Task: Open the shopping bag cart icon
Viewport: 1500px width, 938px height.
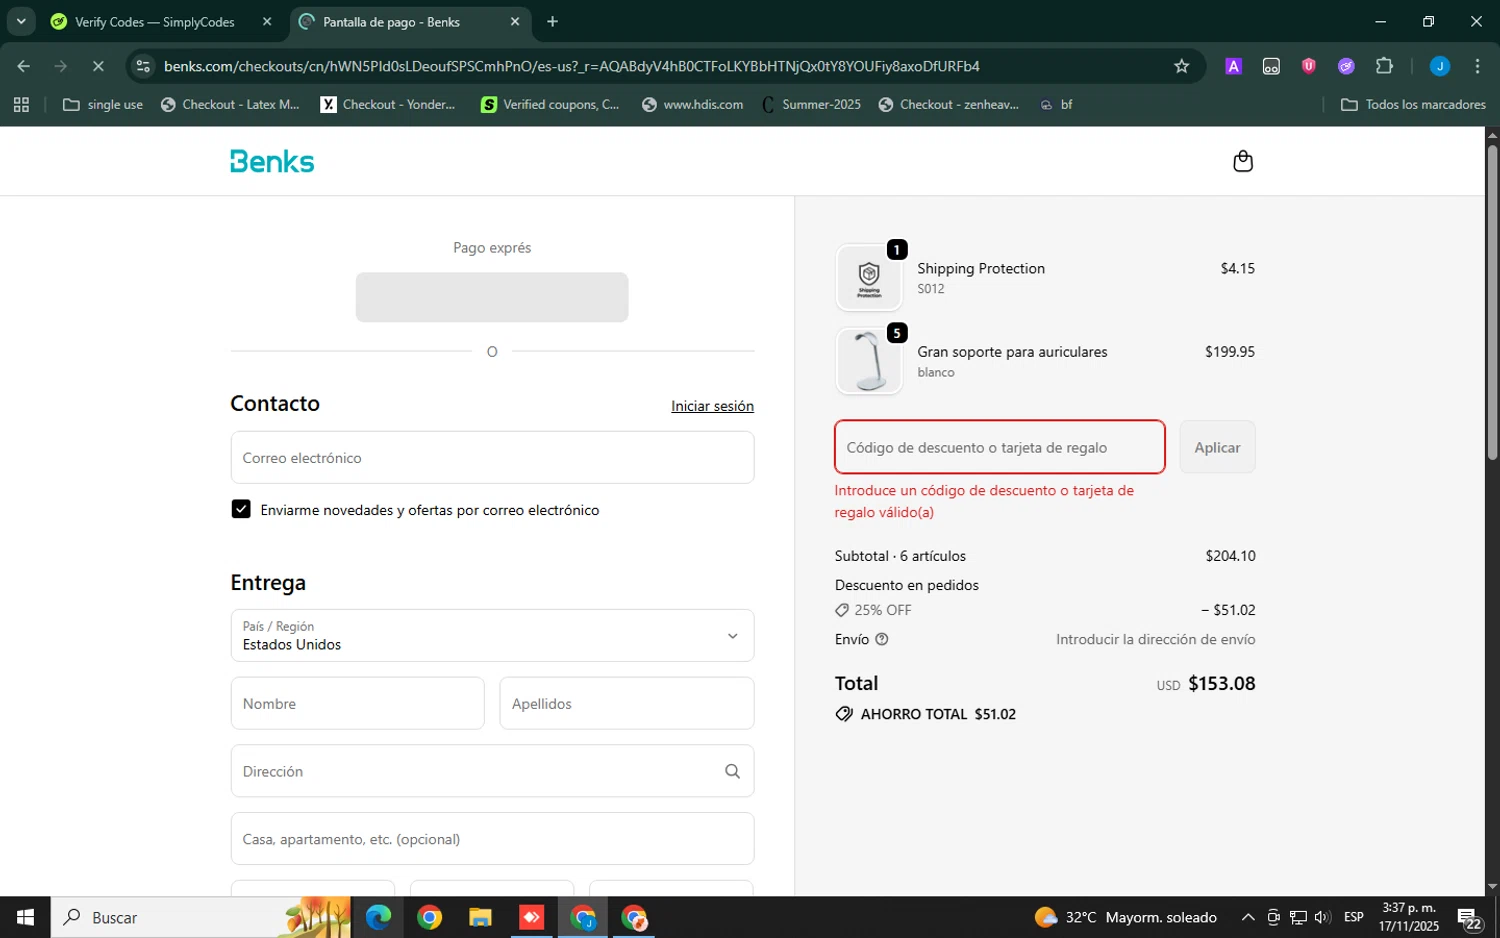Action: [1243, 161]
